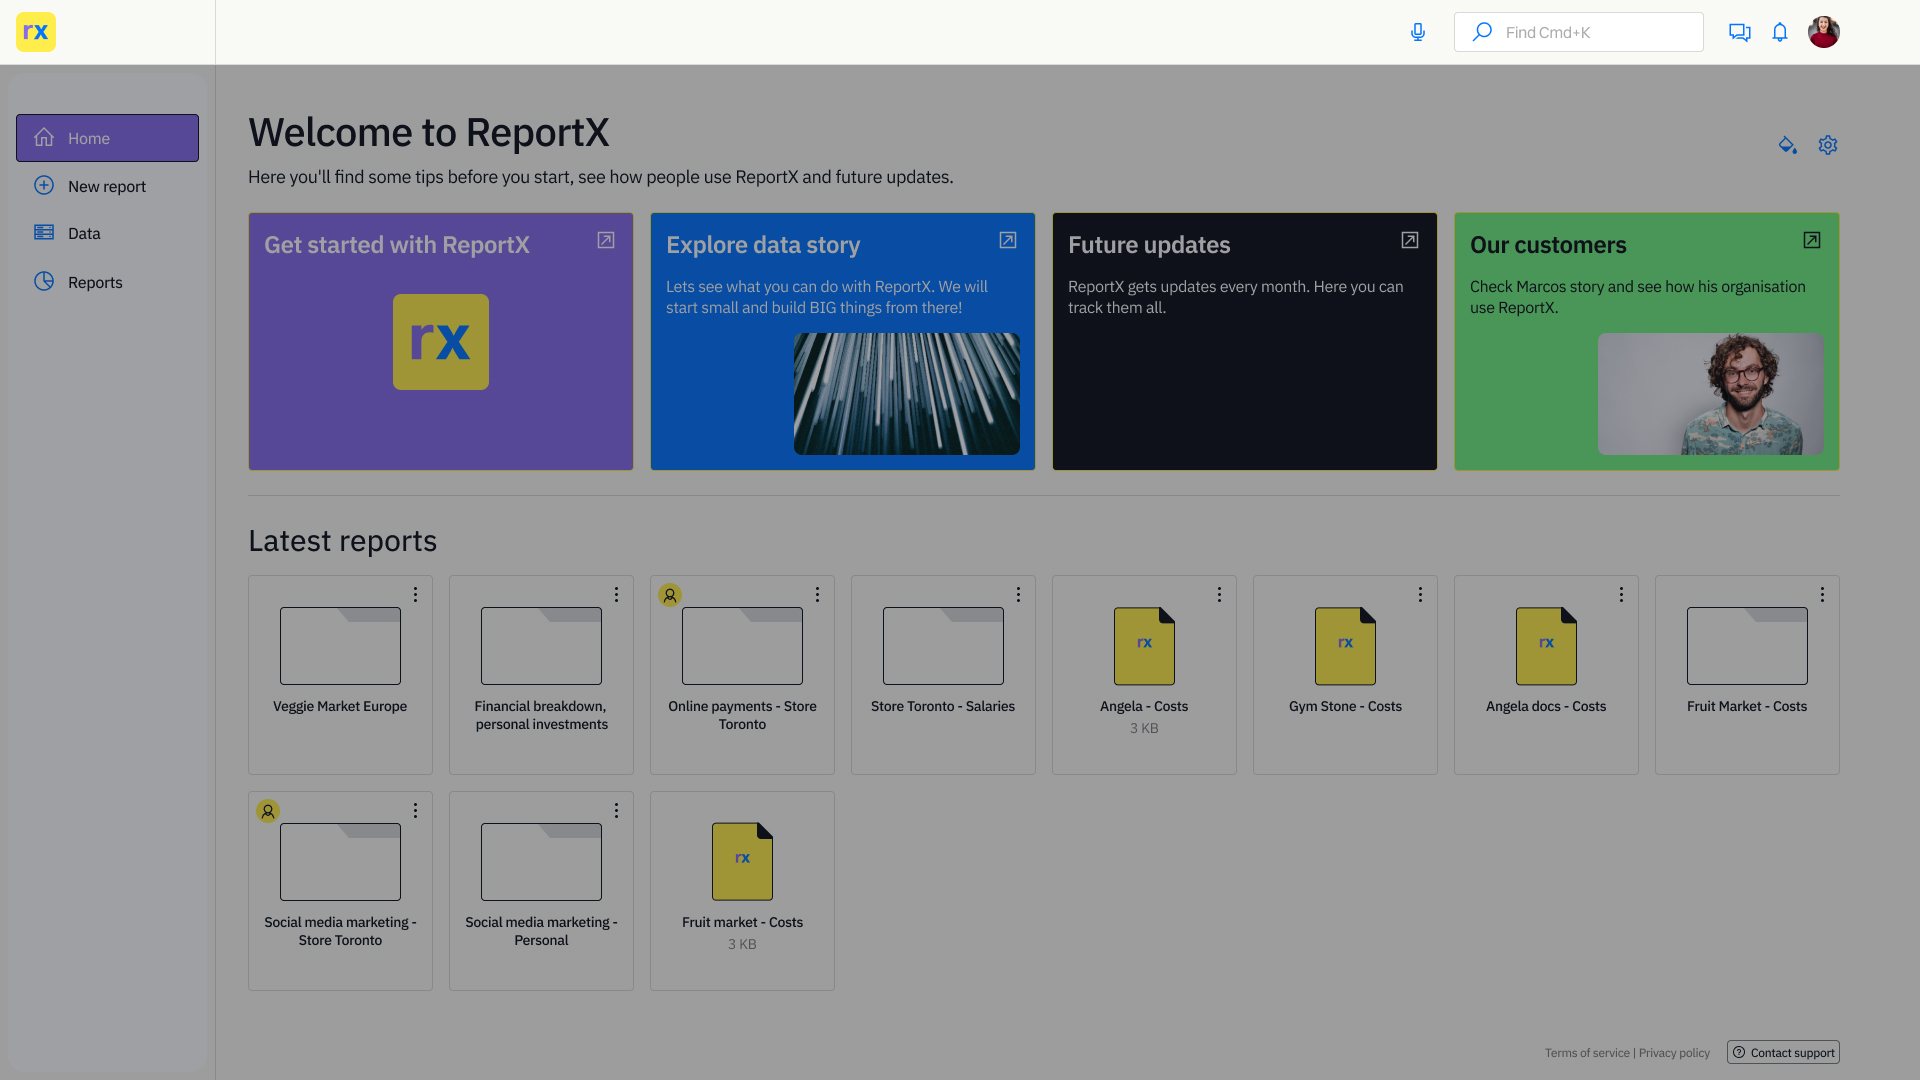Open Explore data story external link icon
Viewport: 1920px width, 1080px height.
[x=1008, y=240]
